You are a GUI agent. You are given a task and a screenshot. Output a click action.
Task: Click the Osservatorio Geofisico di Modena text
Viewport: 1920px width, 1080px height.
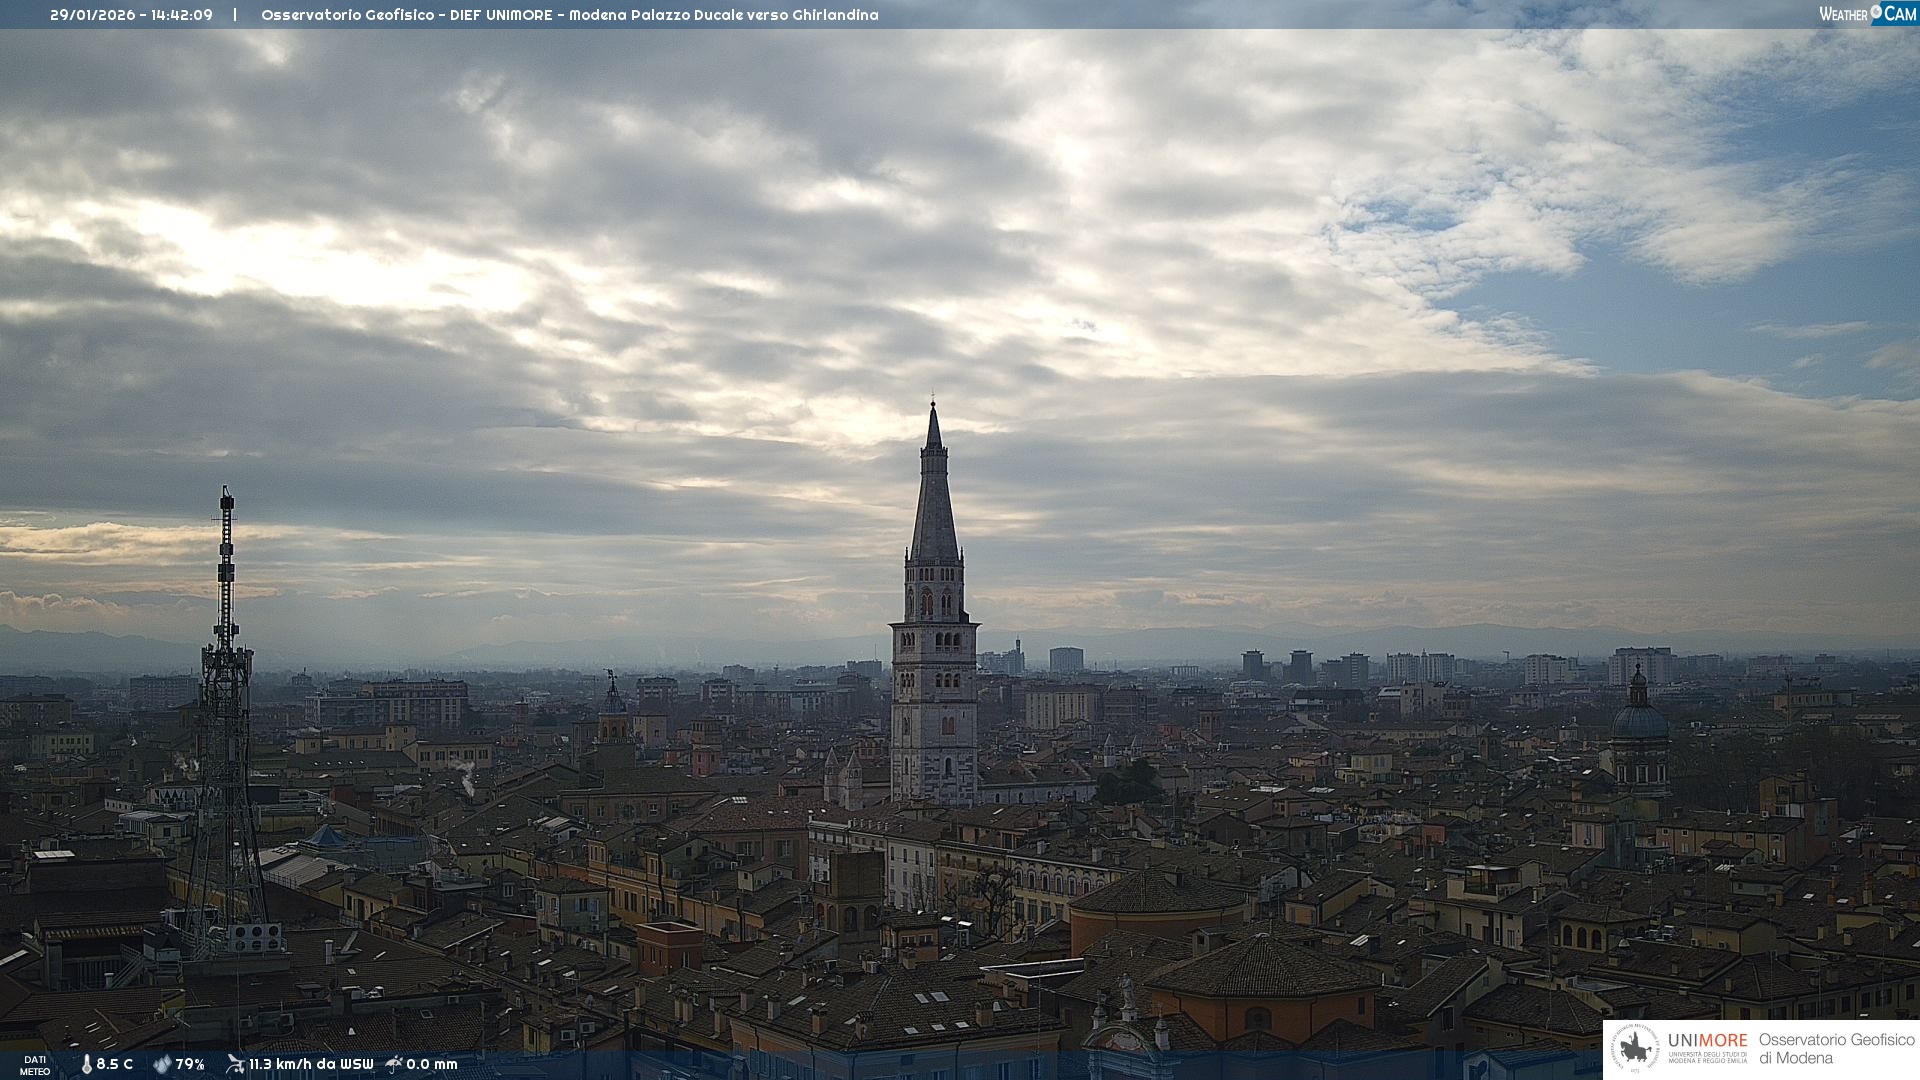[x=1836, y=1049]
